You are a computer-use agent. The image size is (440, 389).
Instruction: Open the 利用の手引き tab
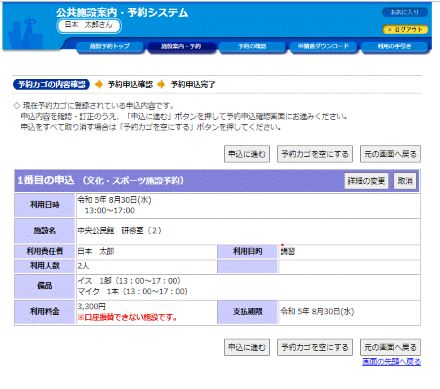click(x=394, y=46)
